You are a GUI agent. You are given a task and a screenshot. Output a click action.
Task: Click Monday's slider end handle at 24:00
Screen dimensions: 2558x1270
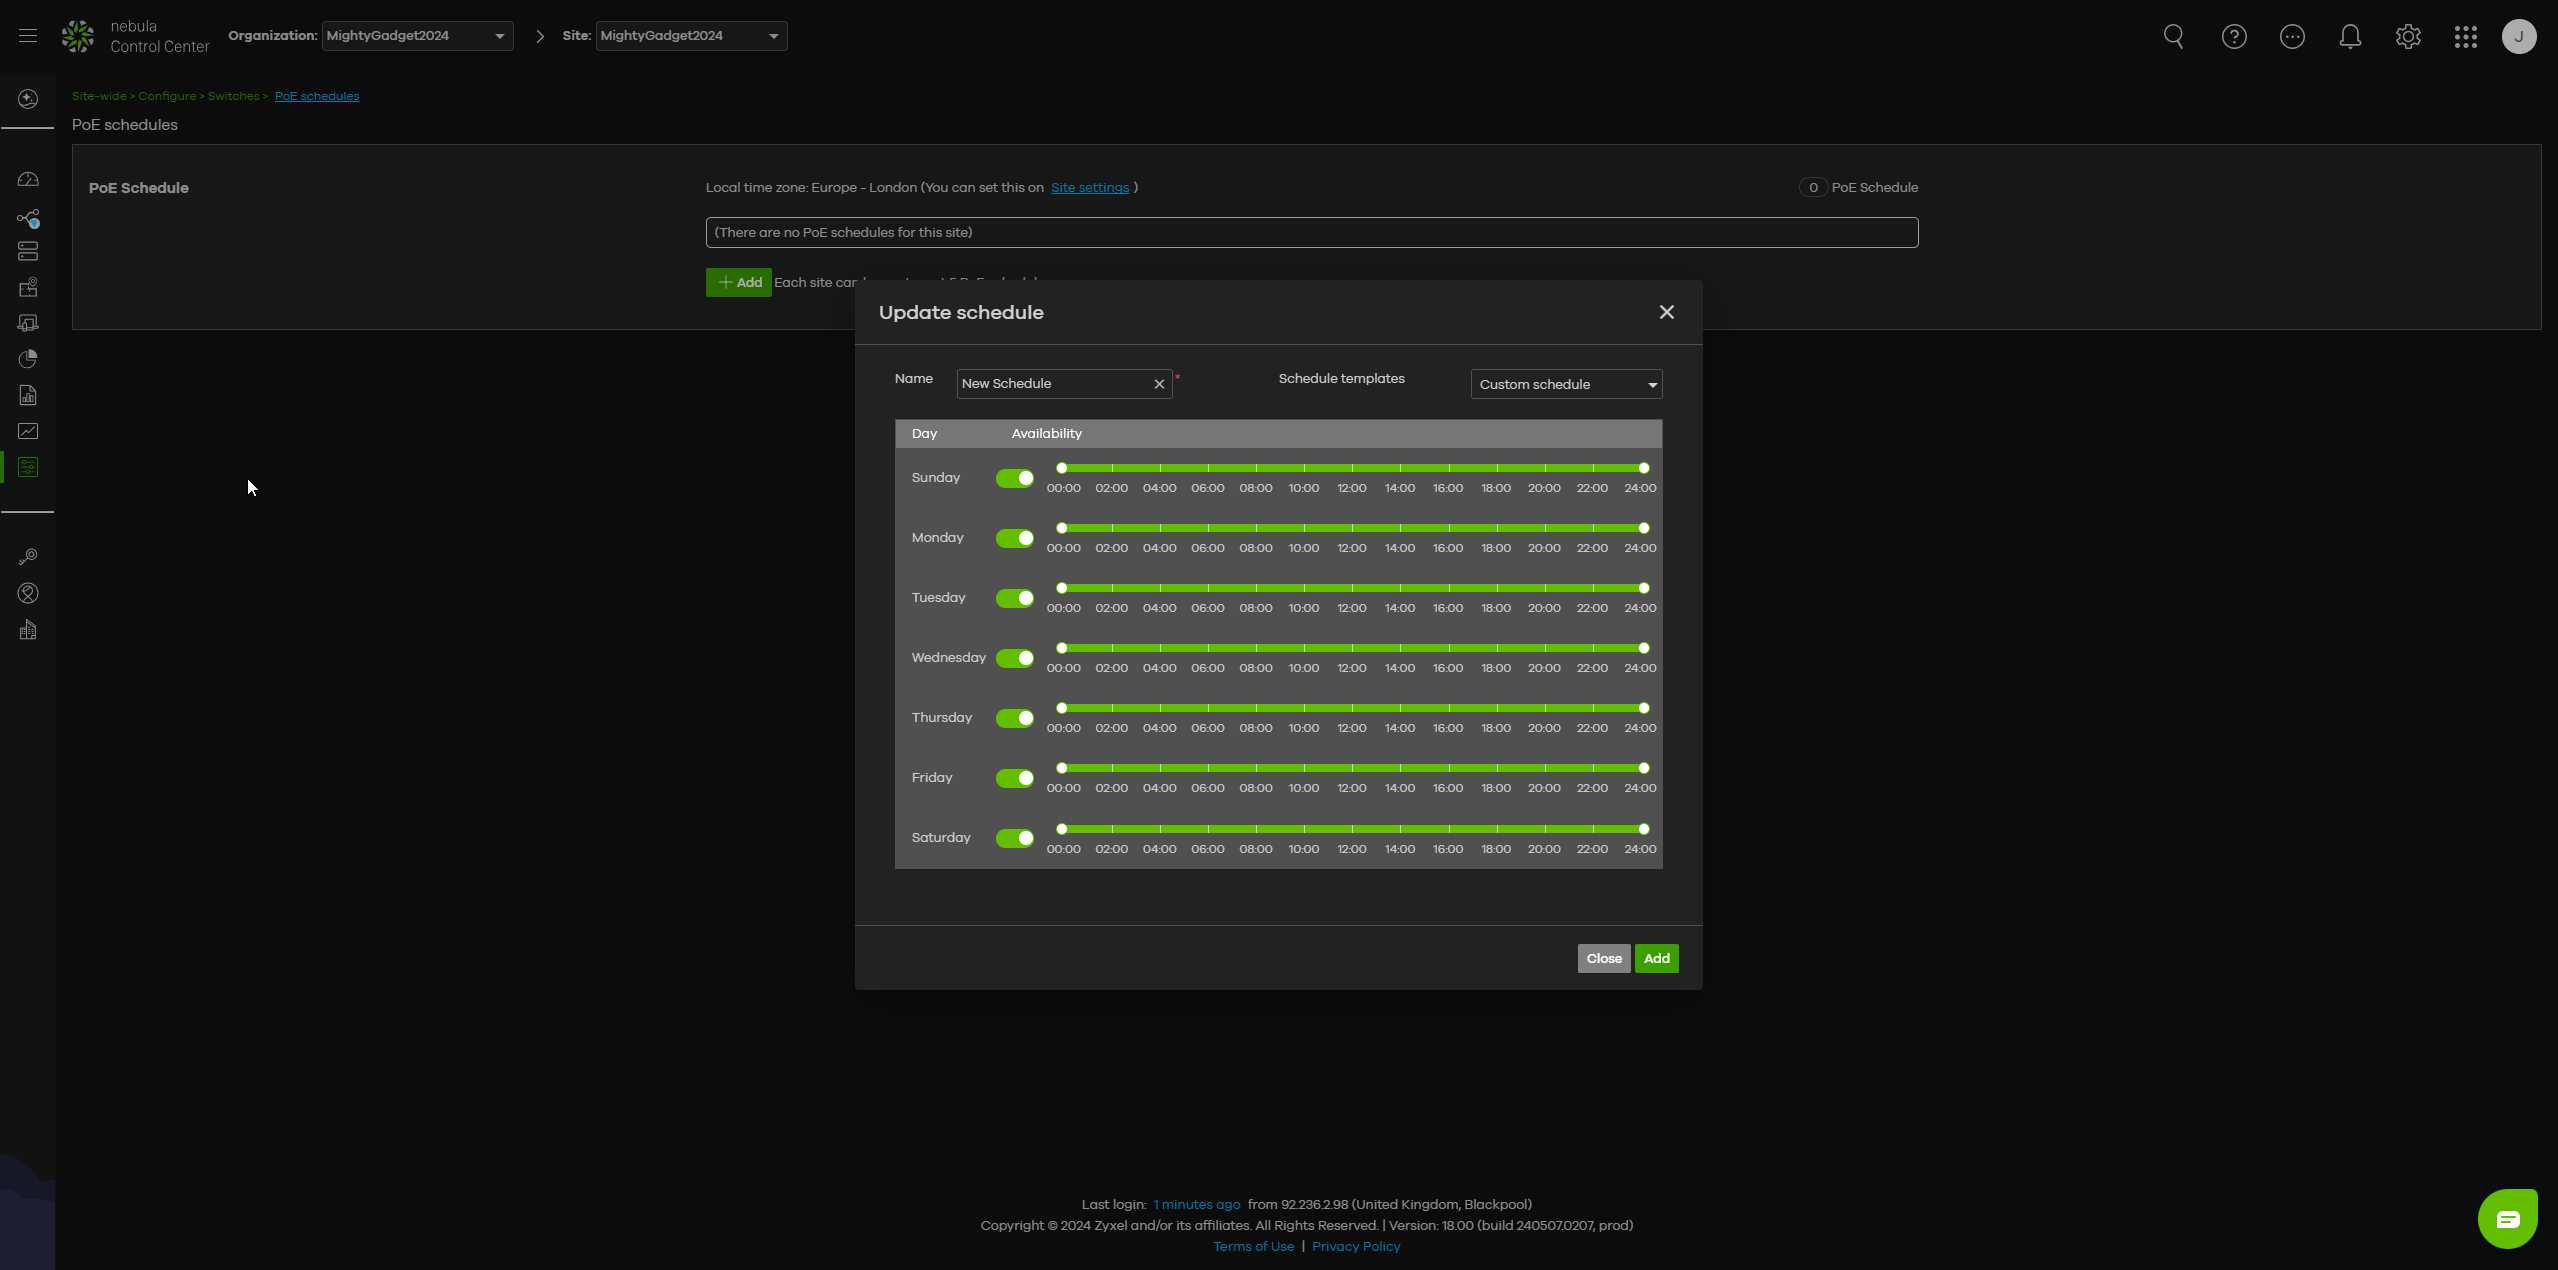click(1643, 528)
